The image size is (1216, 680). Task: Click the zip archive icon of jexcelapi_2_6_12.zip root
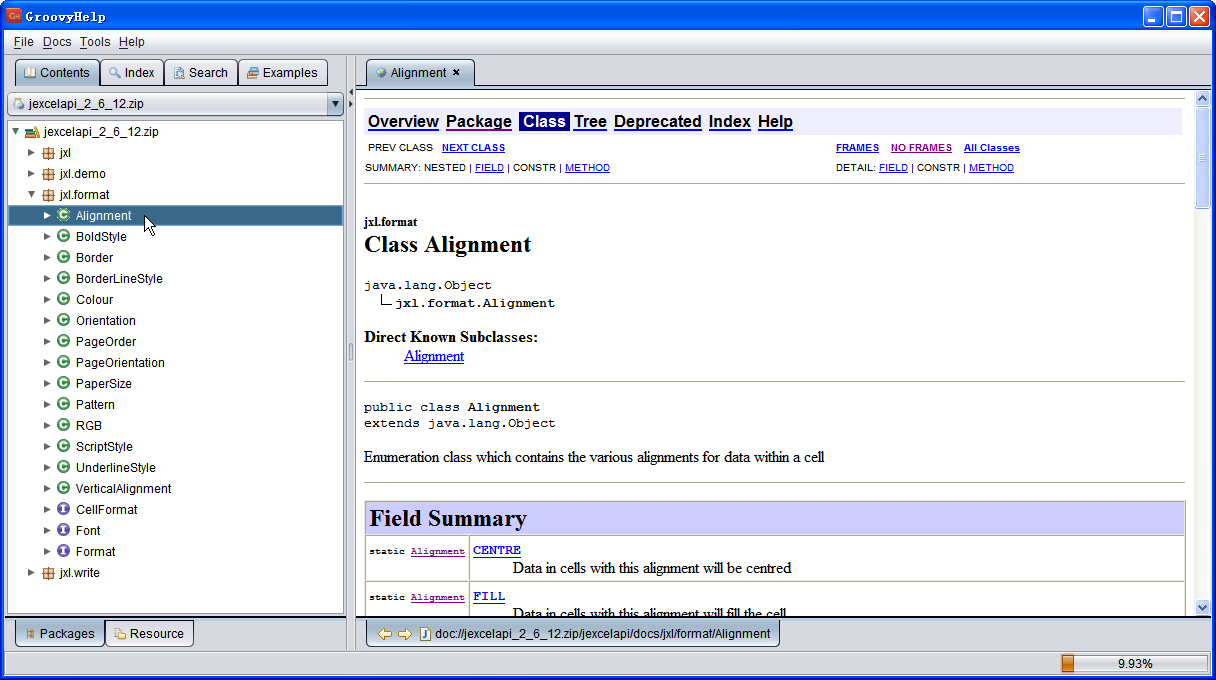point(32,132)
